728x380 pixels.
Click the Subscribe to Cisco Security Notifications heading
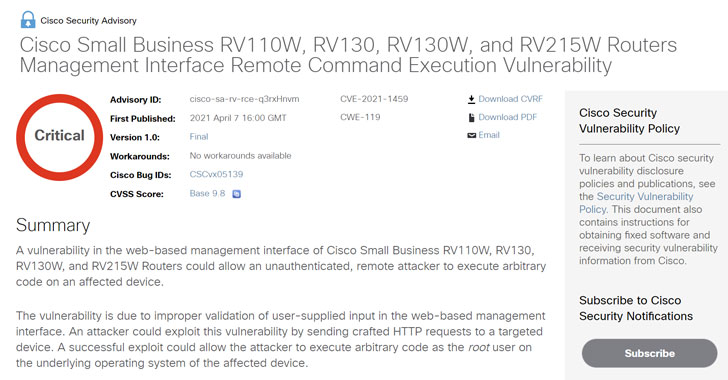coord(636,308)
